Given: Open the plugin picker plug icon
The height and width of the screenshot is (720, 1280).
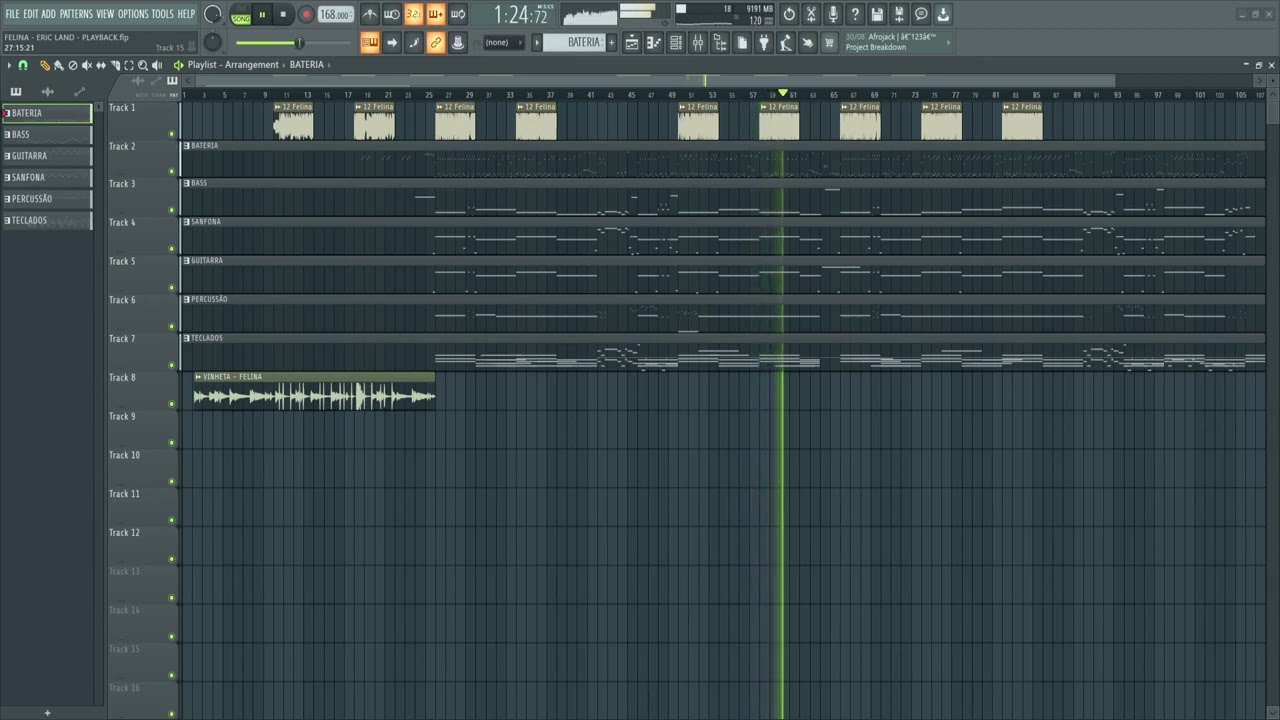Looking at the screenshot, I should tap(762, 42).
